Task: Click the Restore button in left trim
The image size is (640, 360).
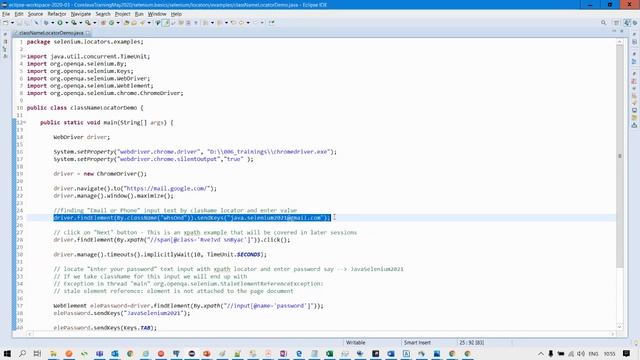Action: tap(5, 34)
